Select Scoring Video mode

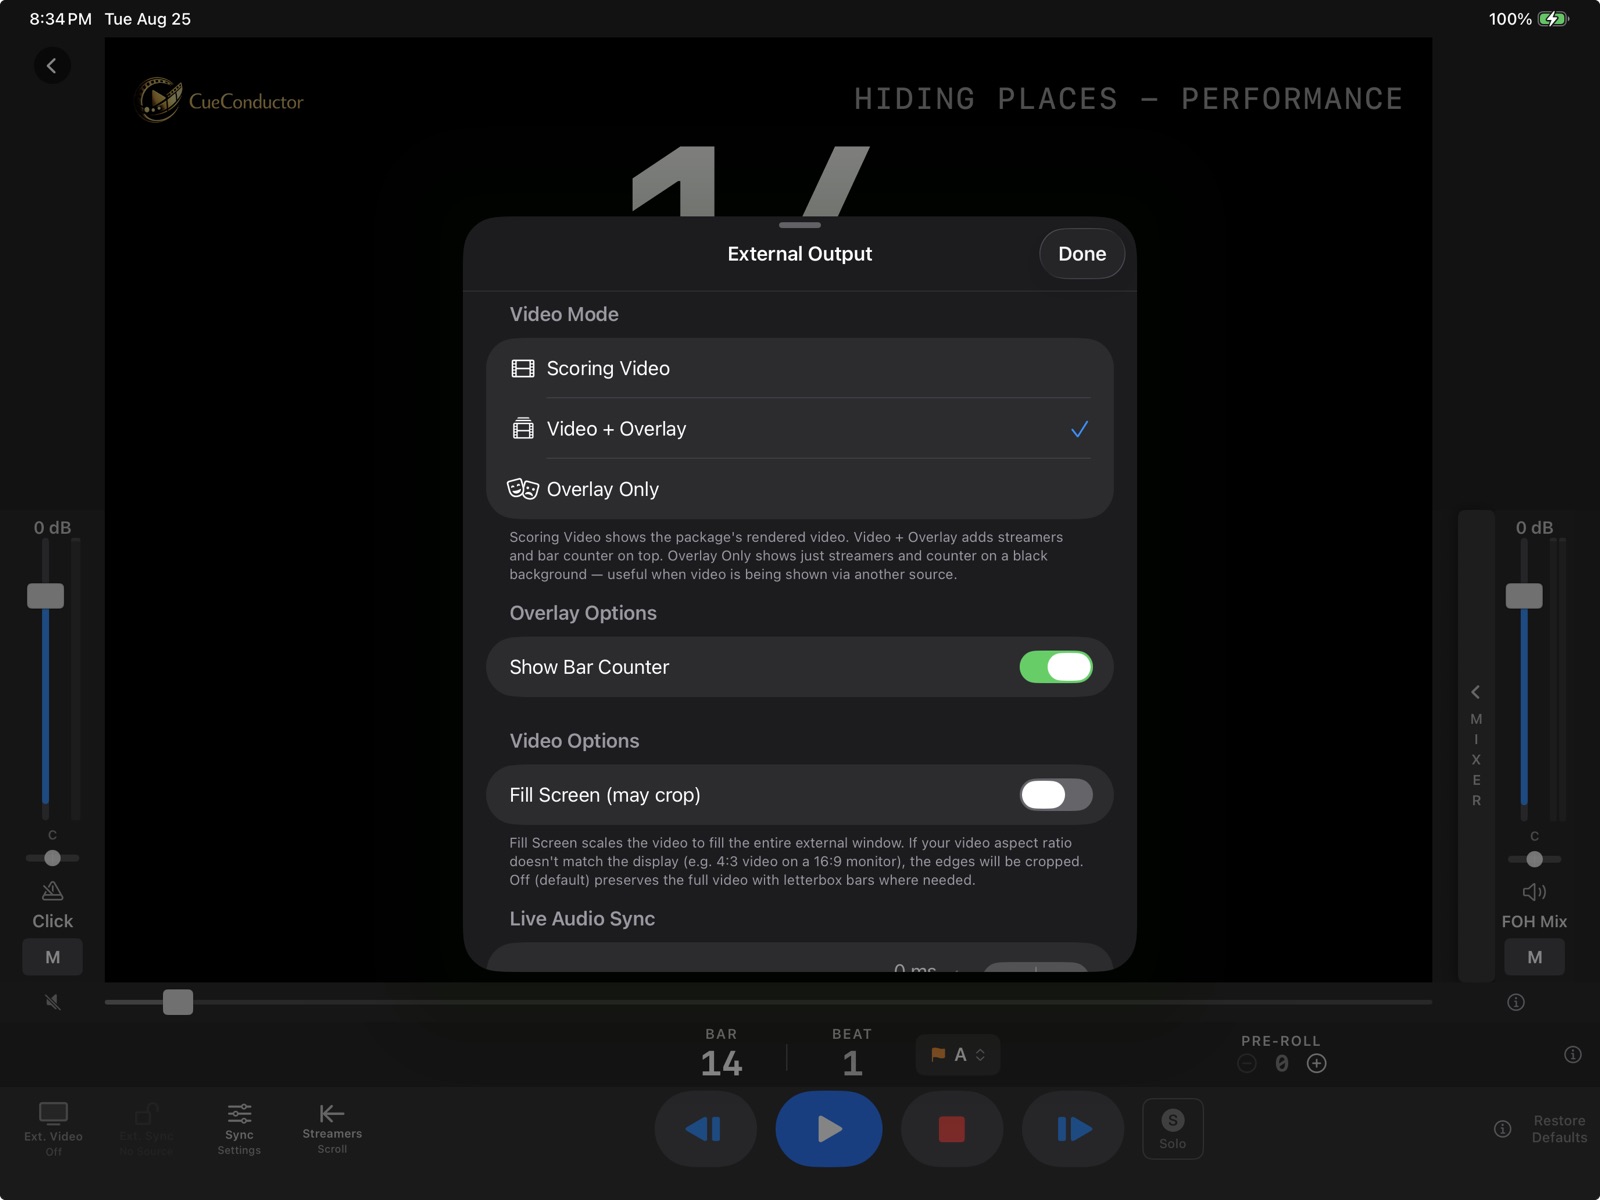click(800, 368)
